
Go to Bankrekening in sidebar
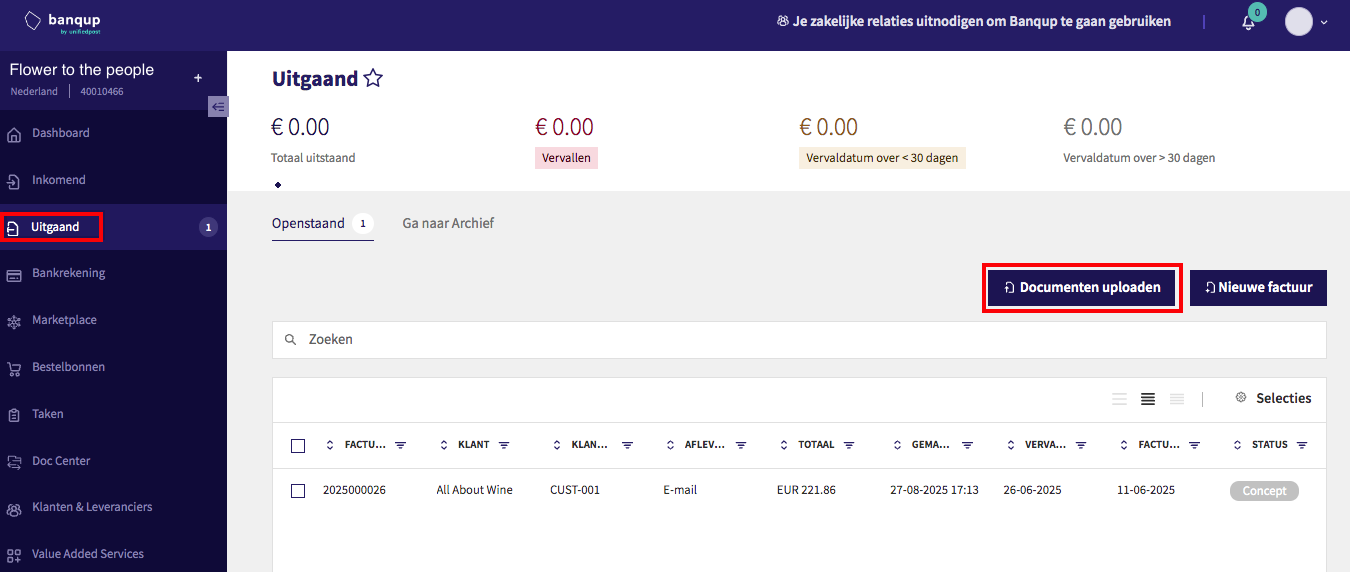[68, 273]
